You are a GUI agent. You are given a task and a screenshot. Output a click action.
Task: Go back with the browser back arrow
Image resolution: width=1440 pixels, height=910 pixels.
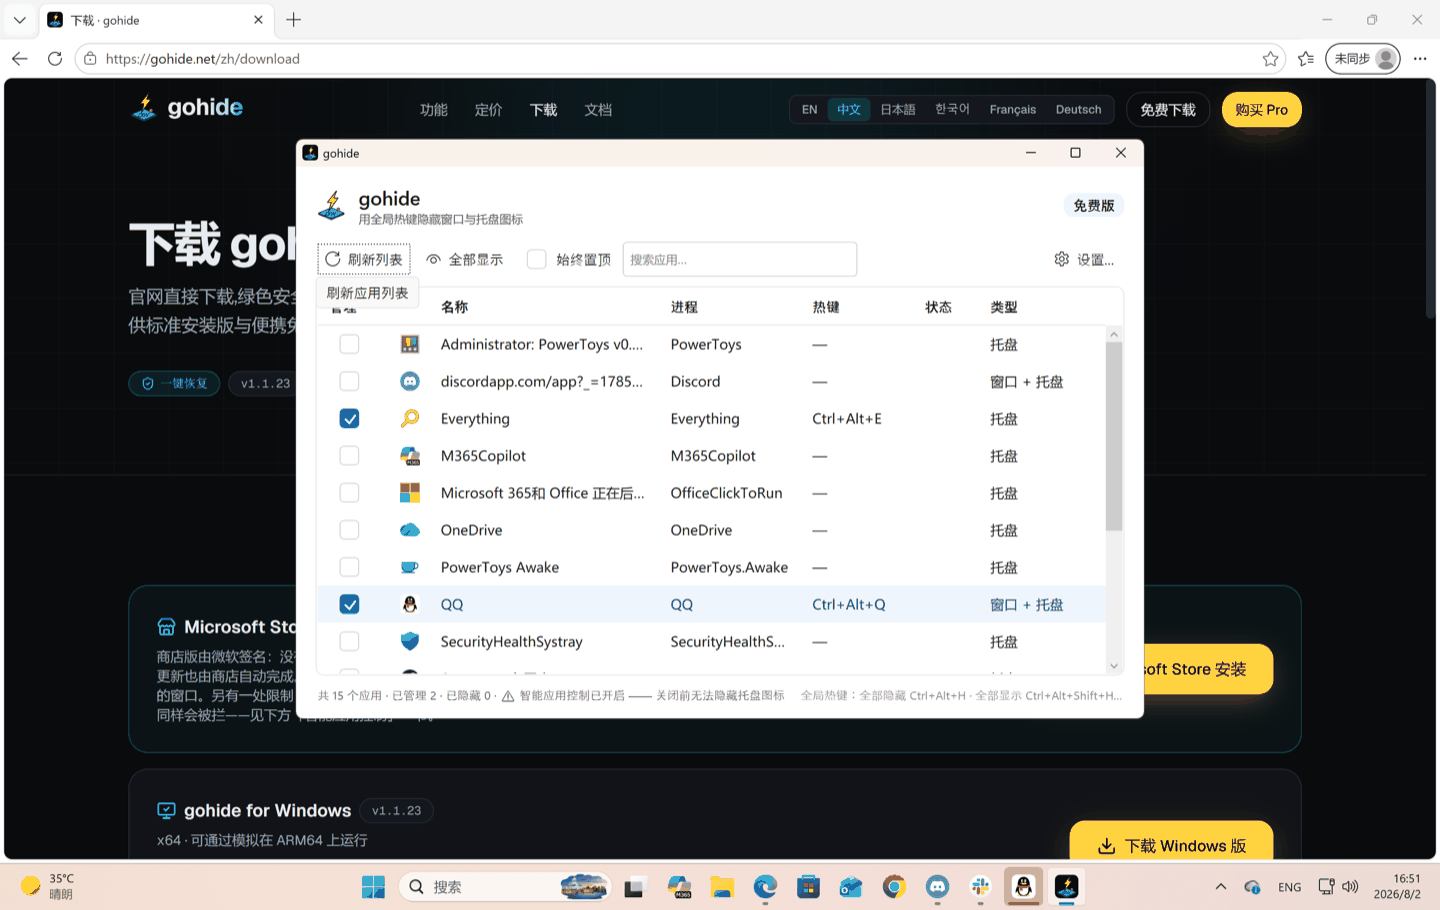[x=20, y=59]
